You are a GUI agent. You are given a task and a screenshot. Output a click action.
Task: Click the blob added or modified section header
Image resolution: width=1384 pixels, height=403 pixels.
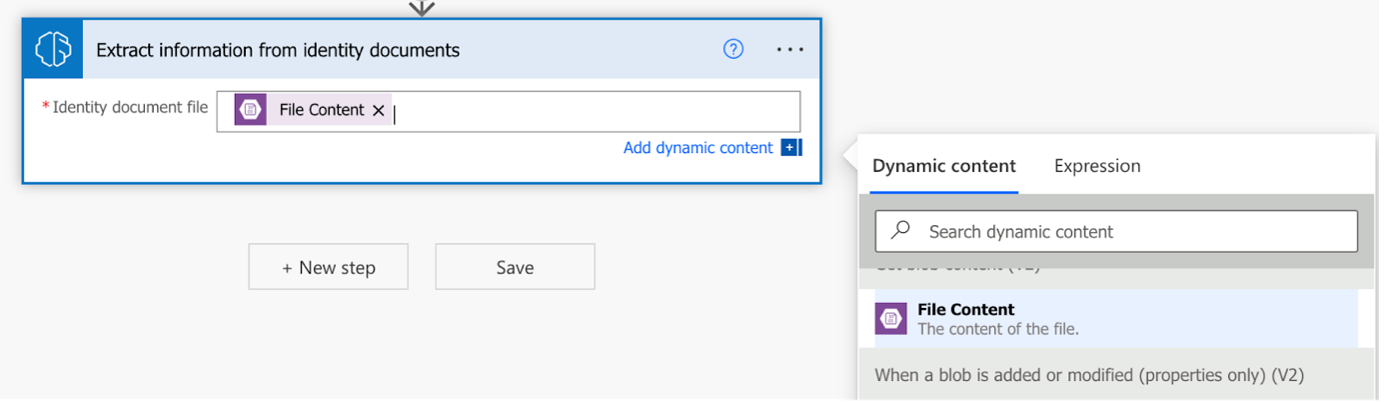(1089, 375)
